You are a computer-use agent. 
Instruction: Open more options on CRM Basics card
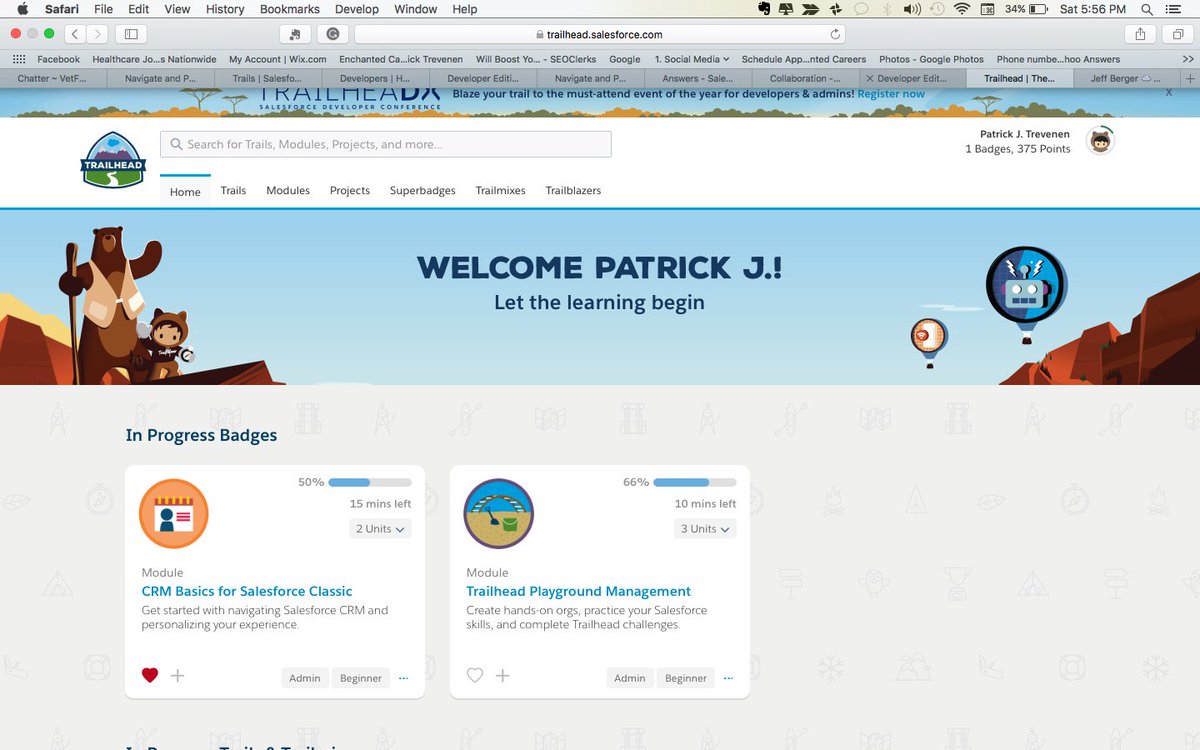click(403, 678)
